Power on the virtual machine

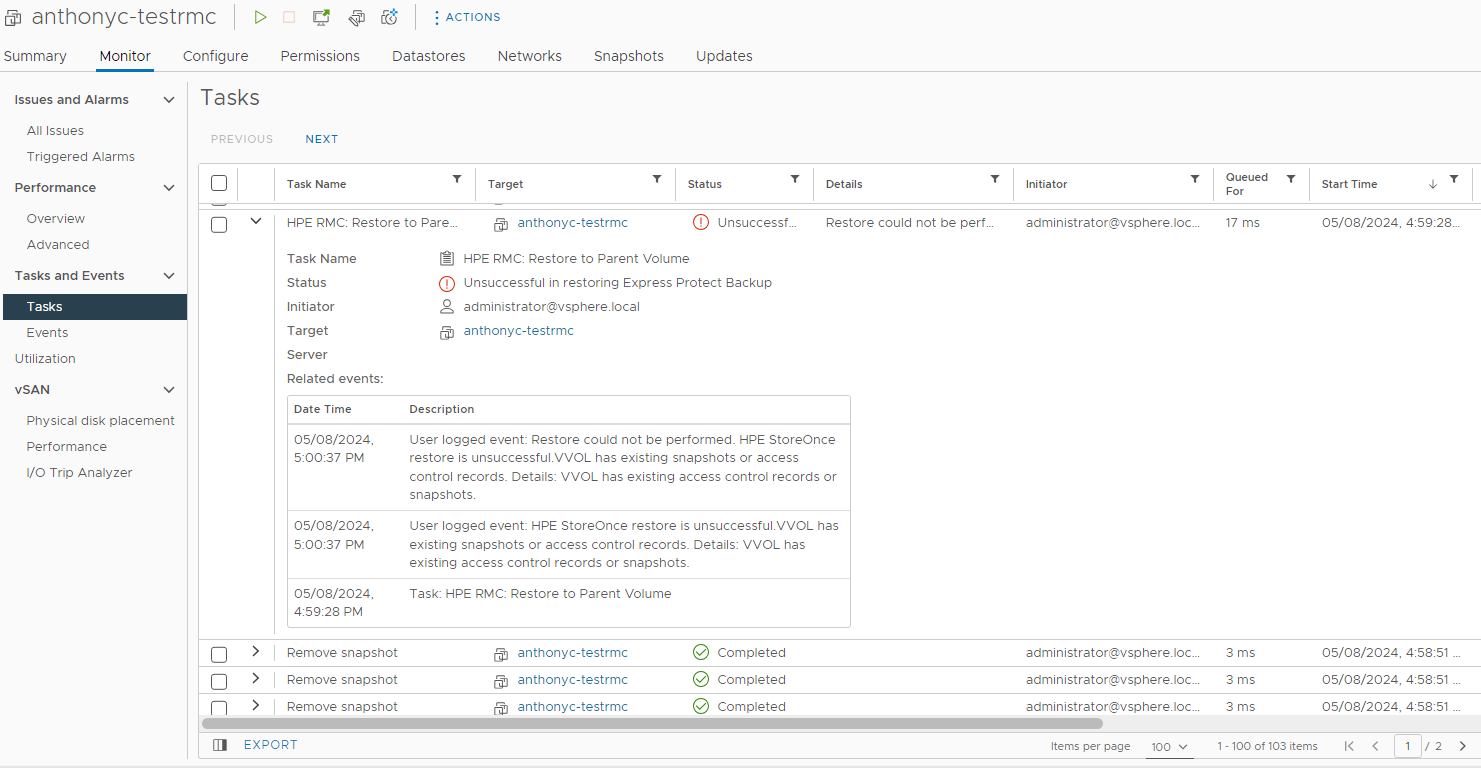pyautogui.click(x=260, y=17)
